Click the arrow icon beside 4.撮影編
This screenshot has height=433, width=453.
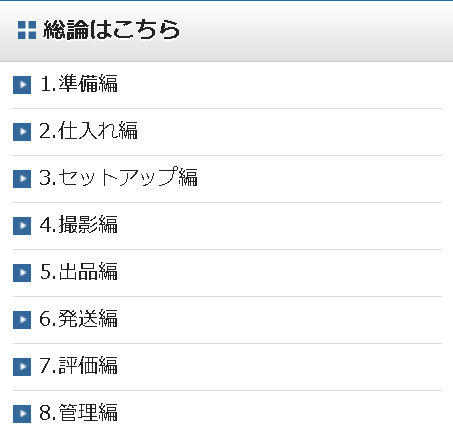point(22,226)
